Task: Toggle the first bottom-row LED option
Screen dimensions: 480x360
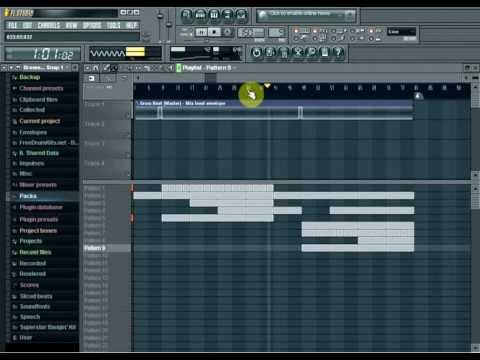Action: pyautogui.click(x=296, y=39)
